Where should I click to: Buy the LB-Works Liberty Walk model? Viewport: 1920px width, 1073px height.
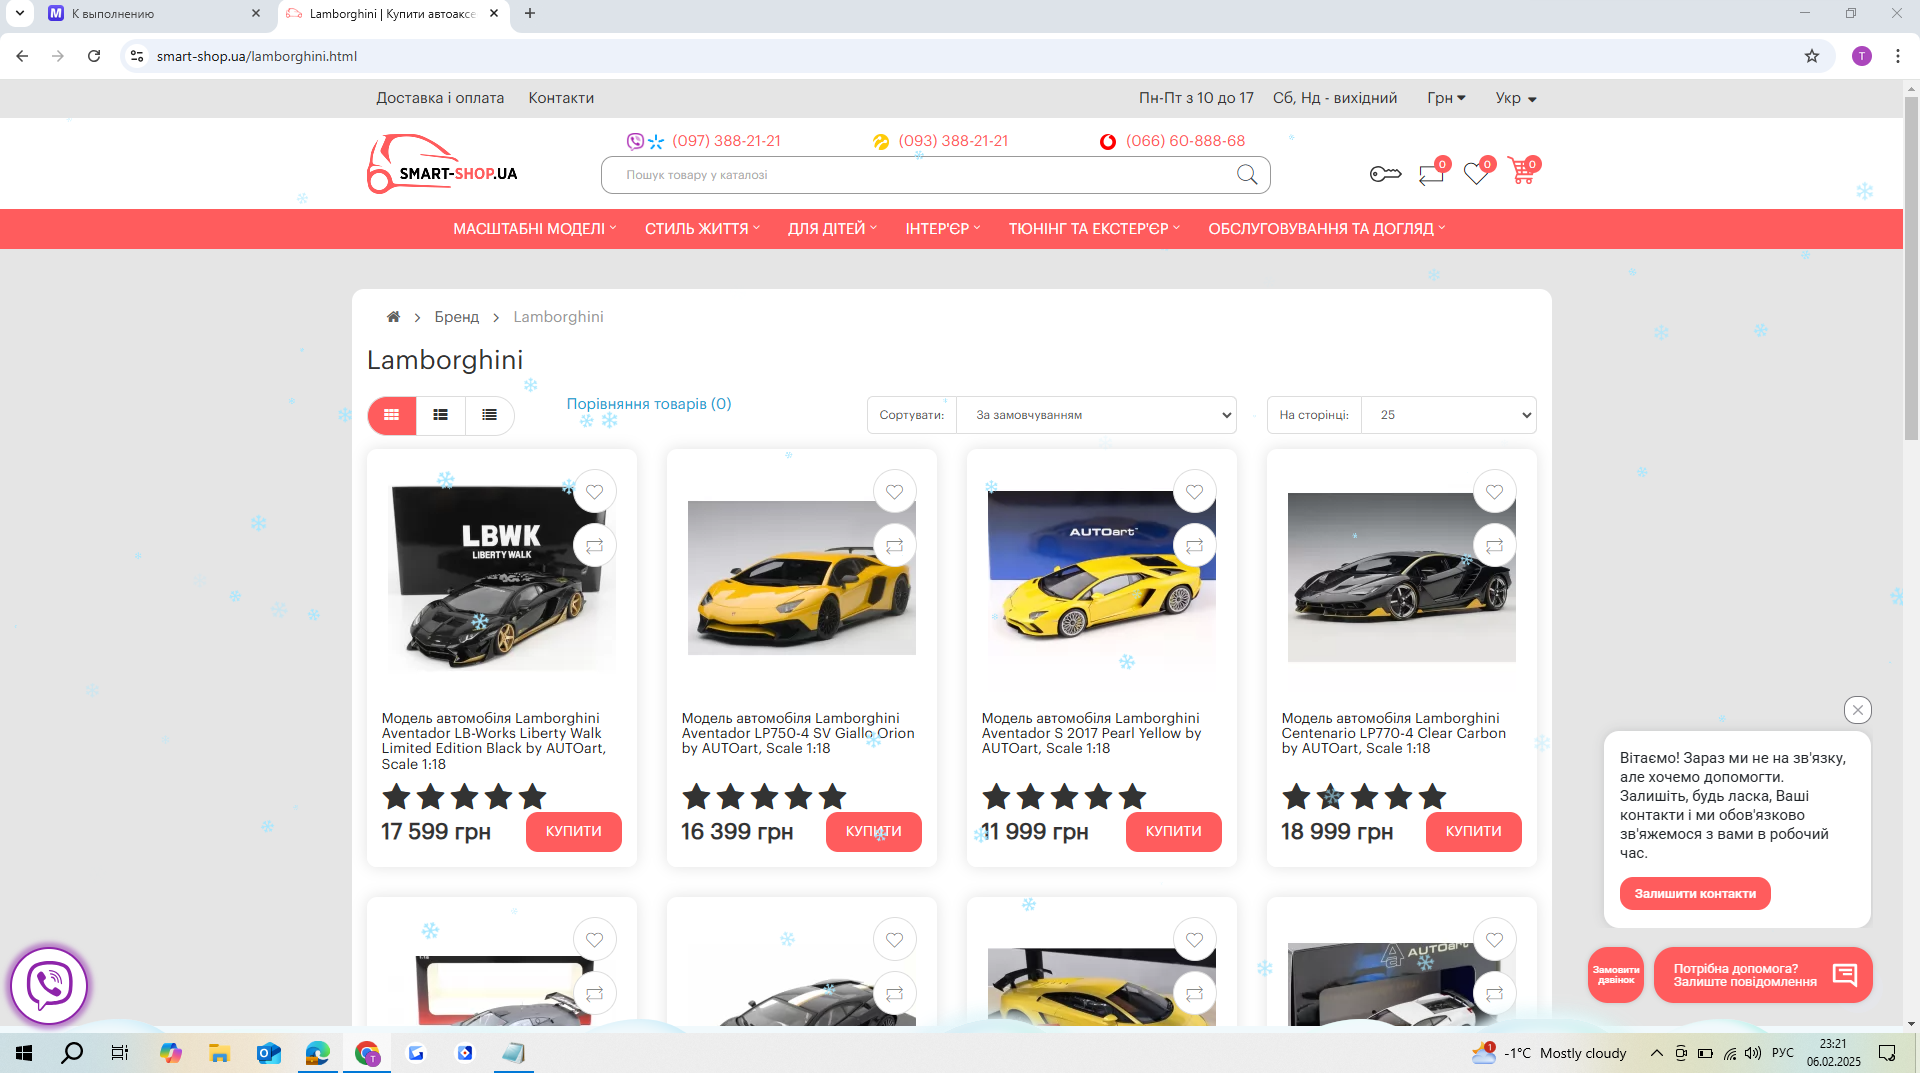click(574, 832)
